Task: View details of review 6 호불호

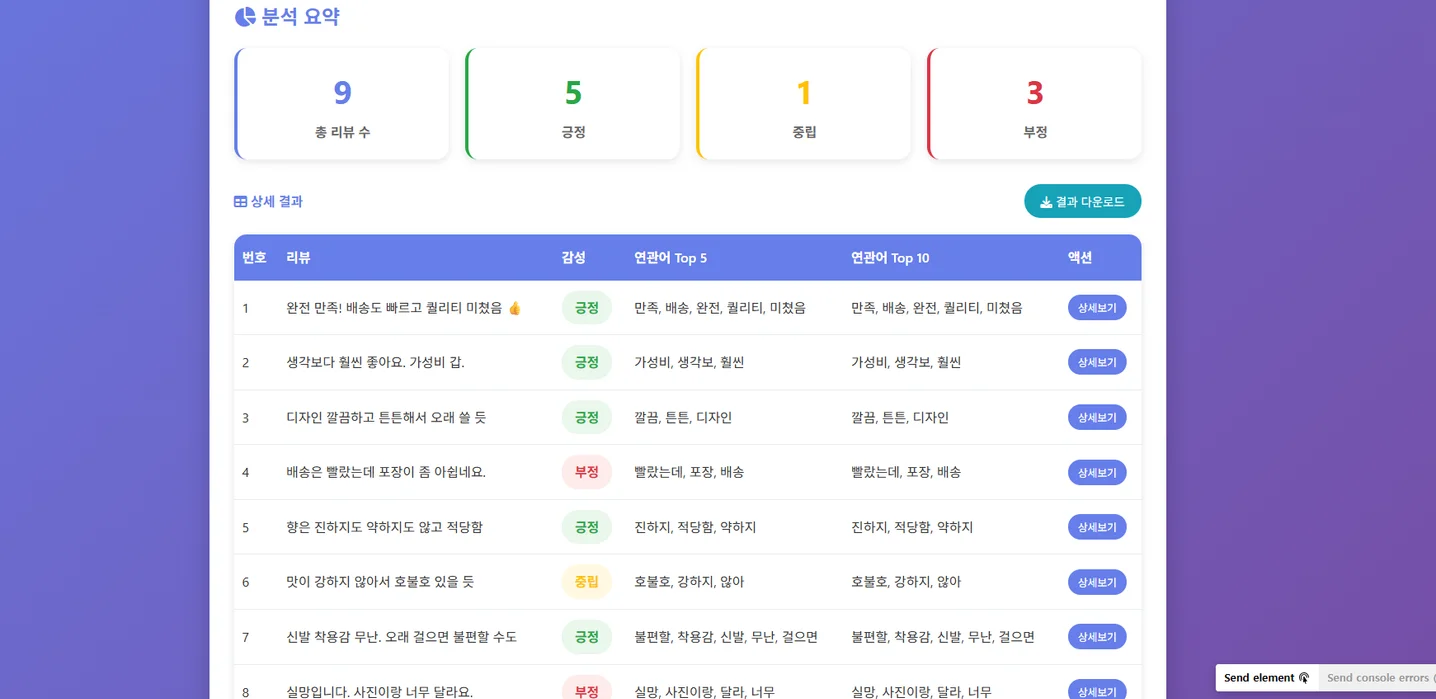Action: 1097,582
